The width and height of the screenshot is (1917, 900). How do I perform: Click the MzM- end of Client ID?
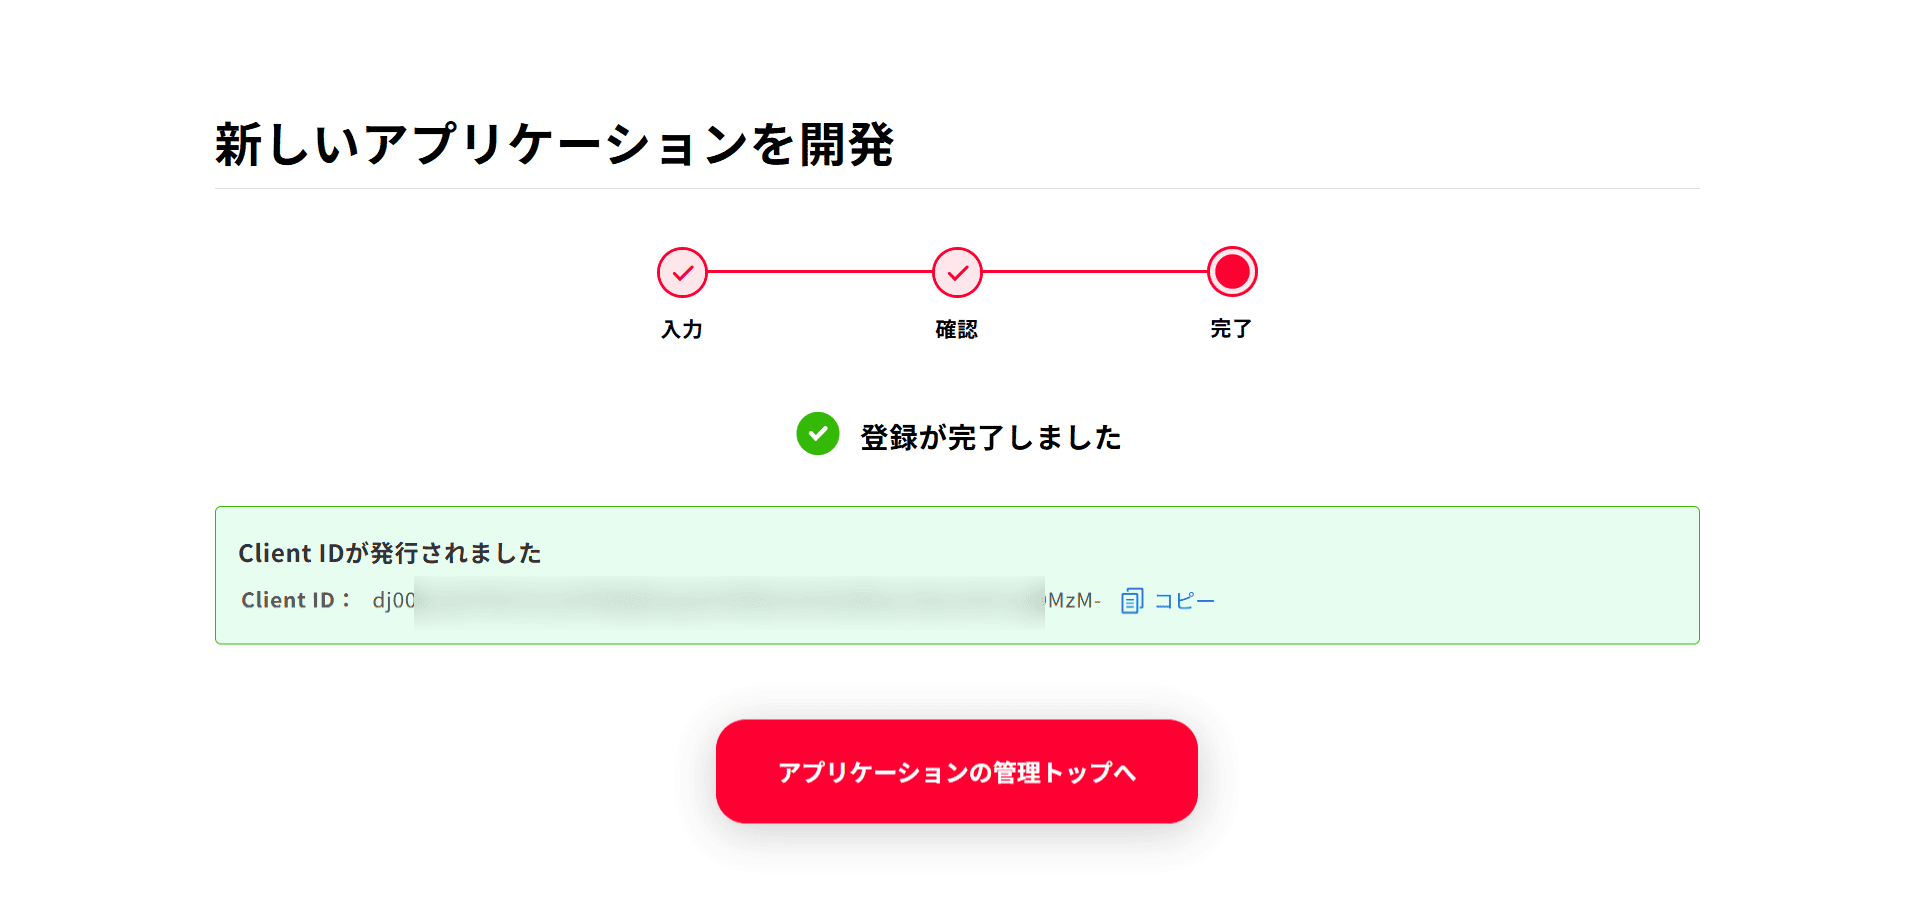(1073, 600)
